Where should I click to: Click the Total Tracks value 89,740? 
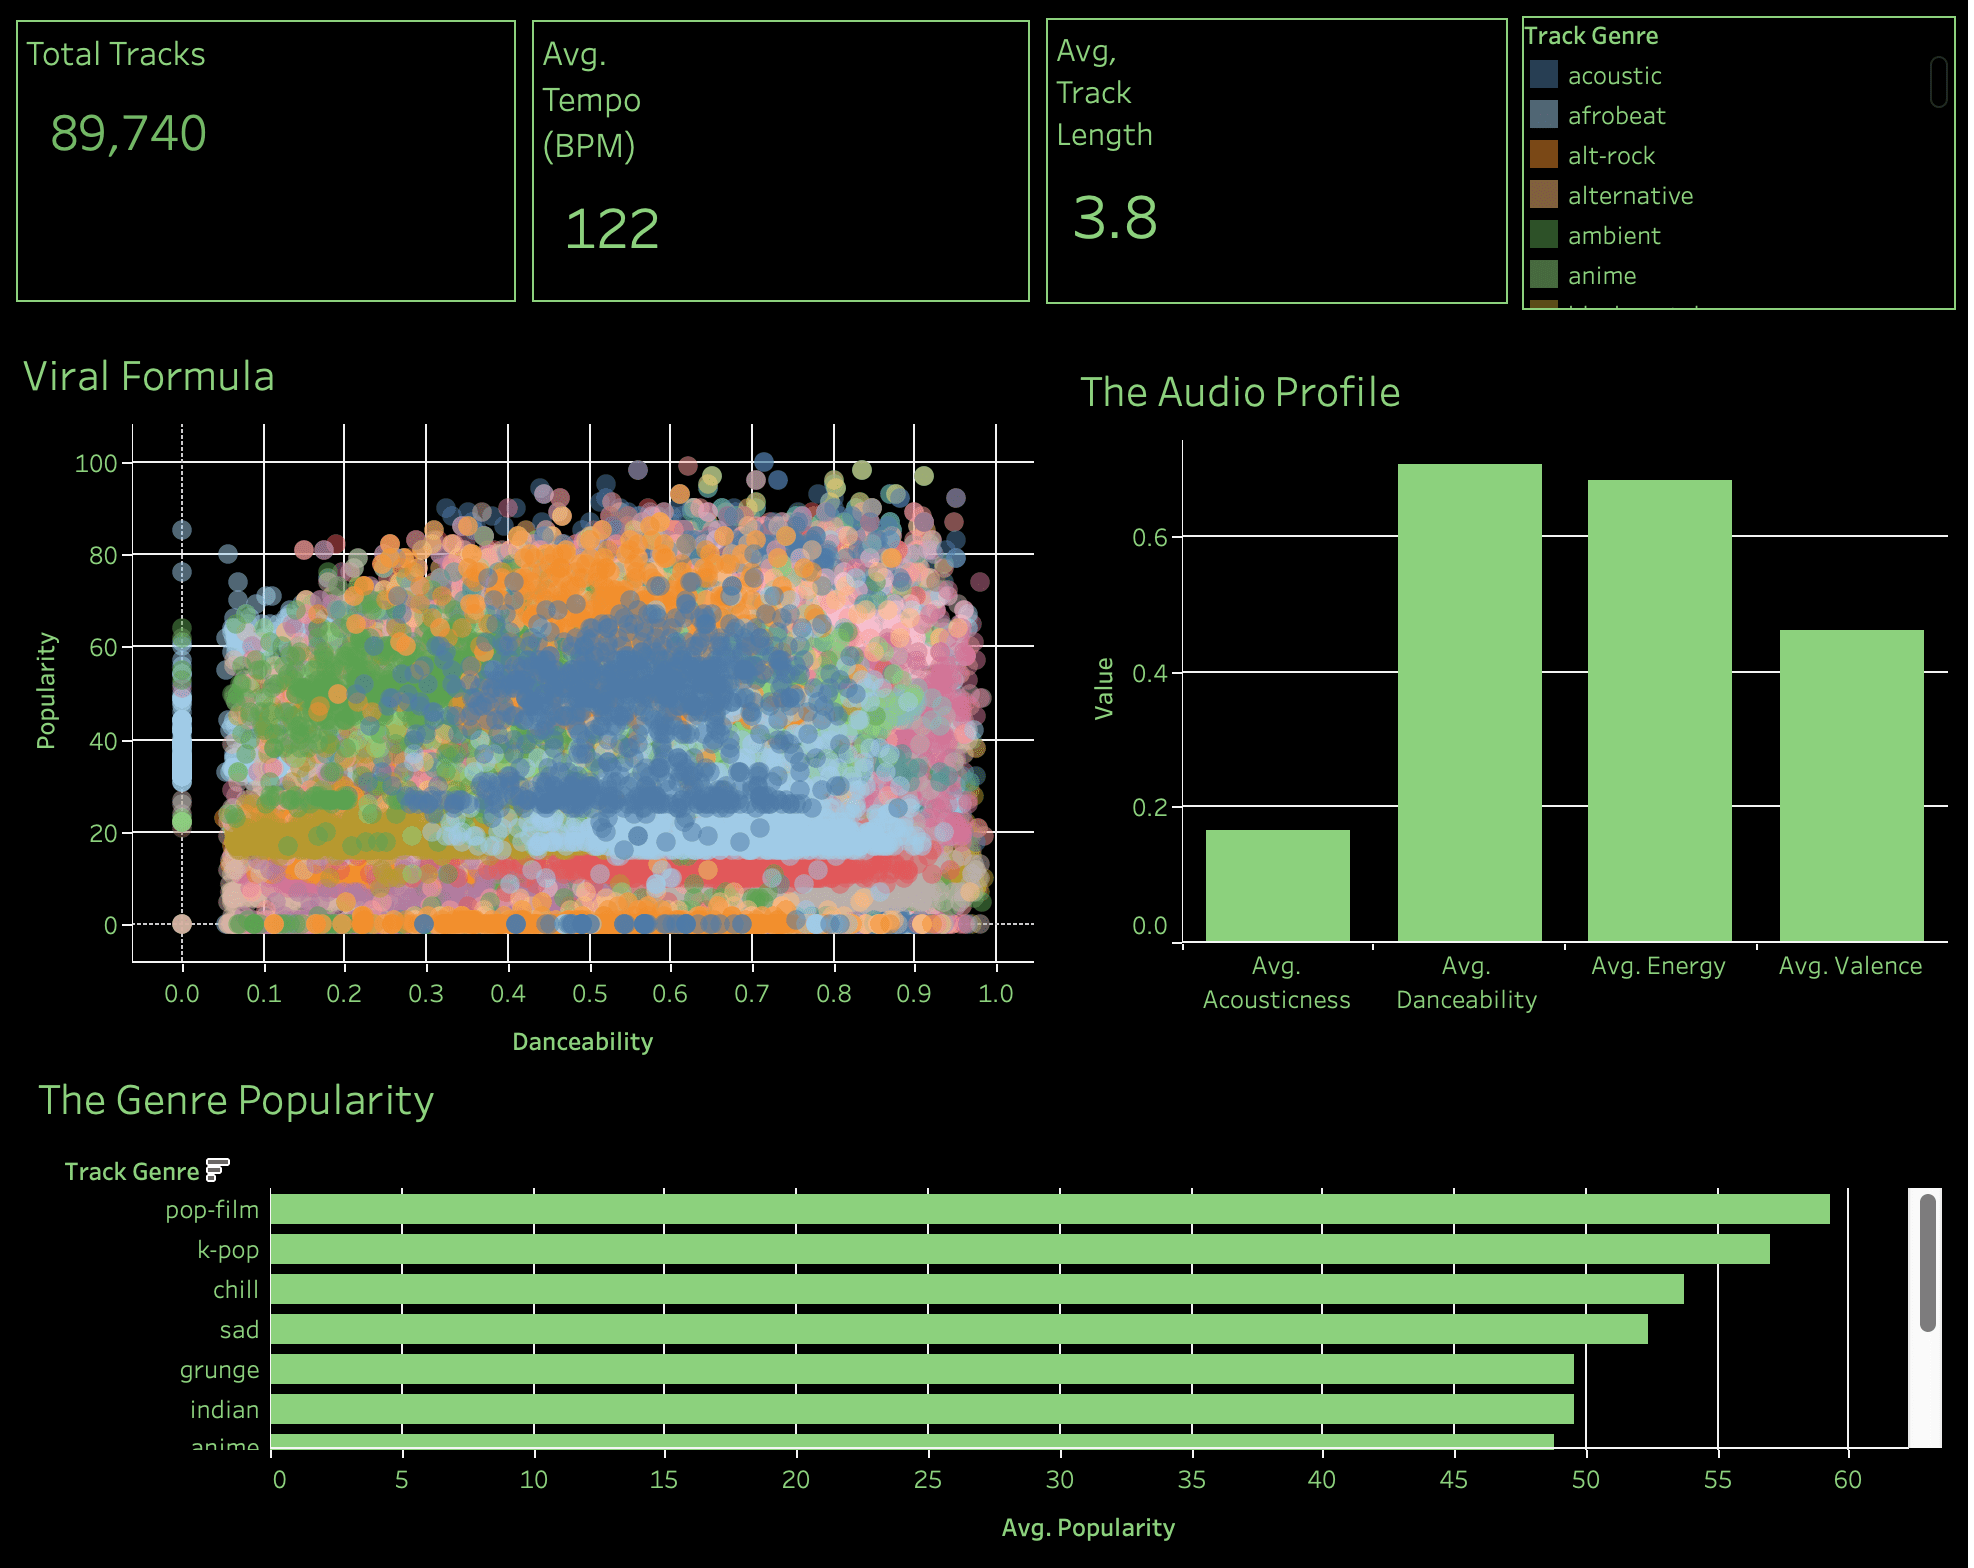click(128, 133)
